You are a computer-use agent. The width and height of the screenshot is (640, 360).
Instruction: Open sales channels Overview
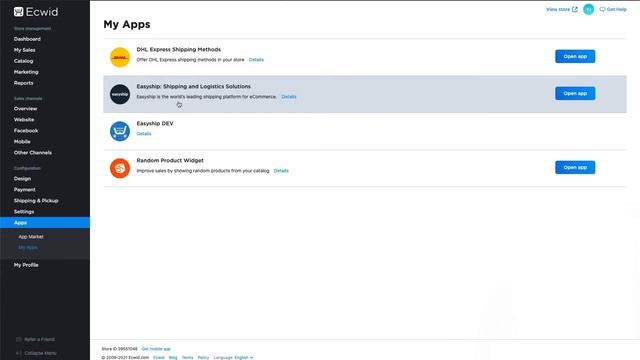[25, 109]
